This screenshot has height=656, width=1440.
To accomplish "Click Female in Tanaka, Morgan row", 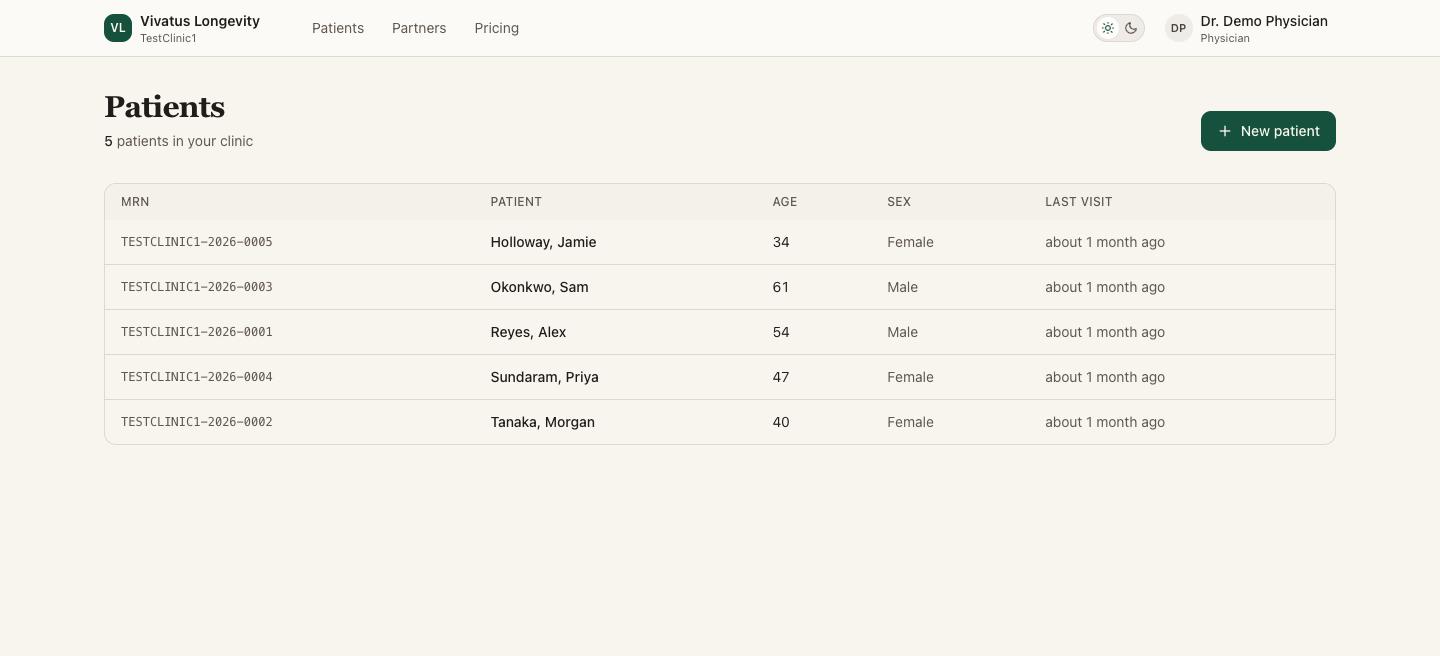I will click(x=910, y=422).
